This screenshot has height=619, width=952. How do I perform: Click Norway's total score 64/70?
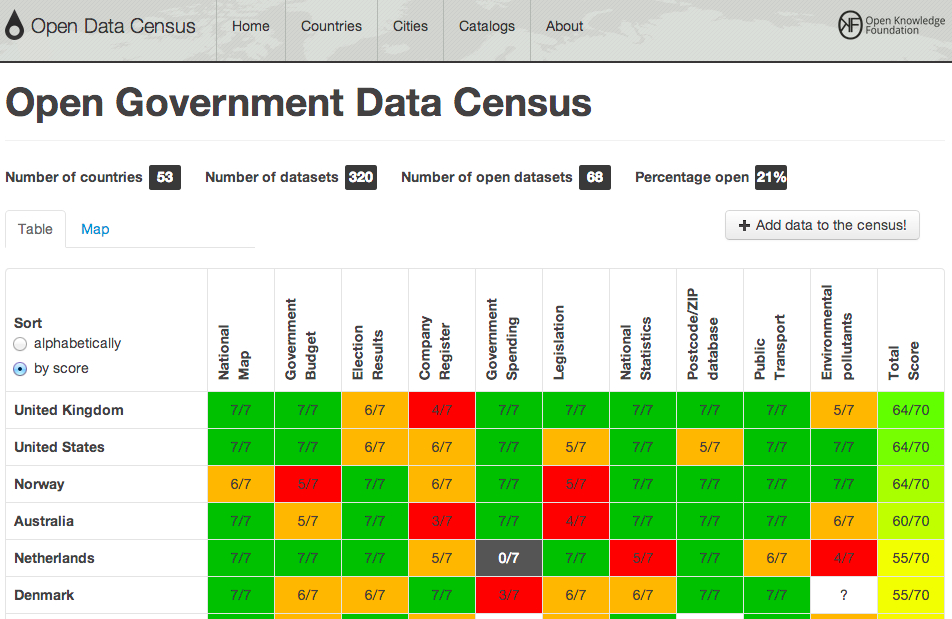click(x=911, y=484)
